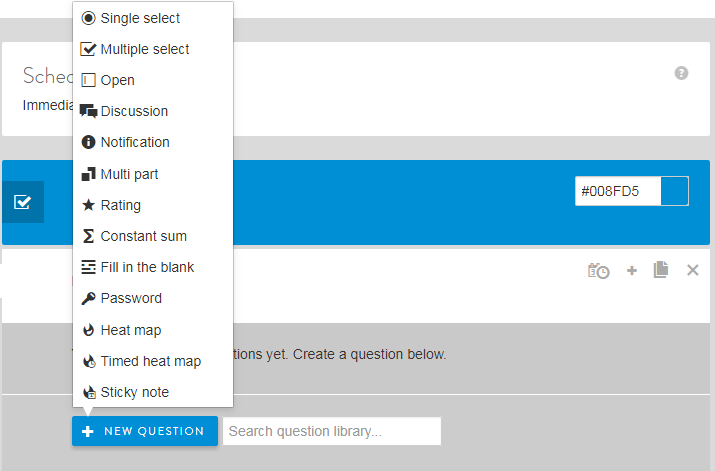The height and width of the screenshot is (471, 715).
Task: Click the X remove icon in question row
Action: click(x=693, y=270)
